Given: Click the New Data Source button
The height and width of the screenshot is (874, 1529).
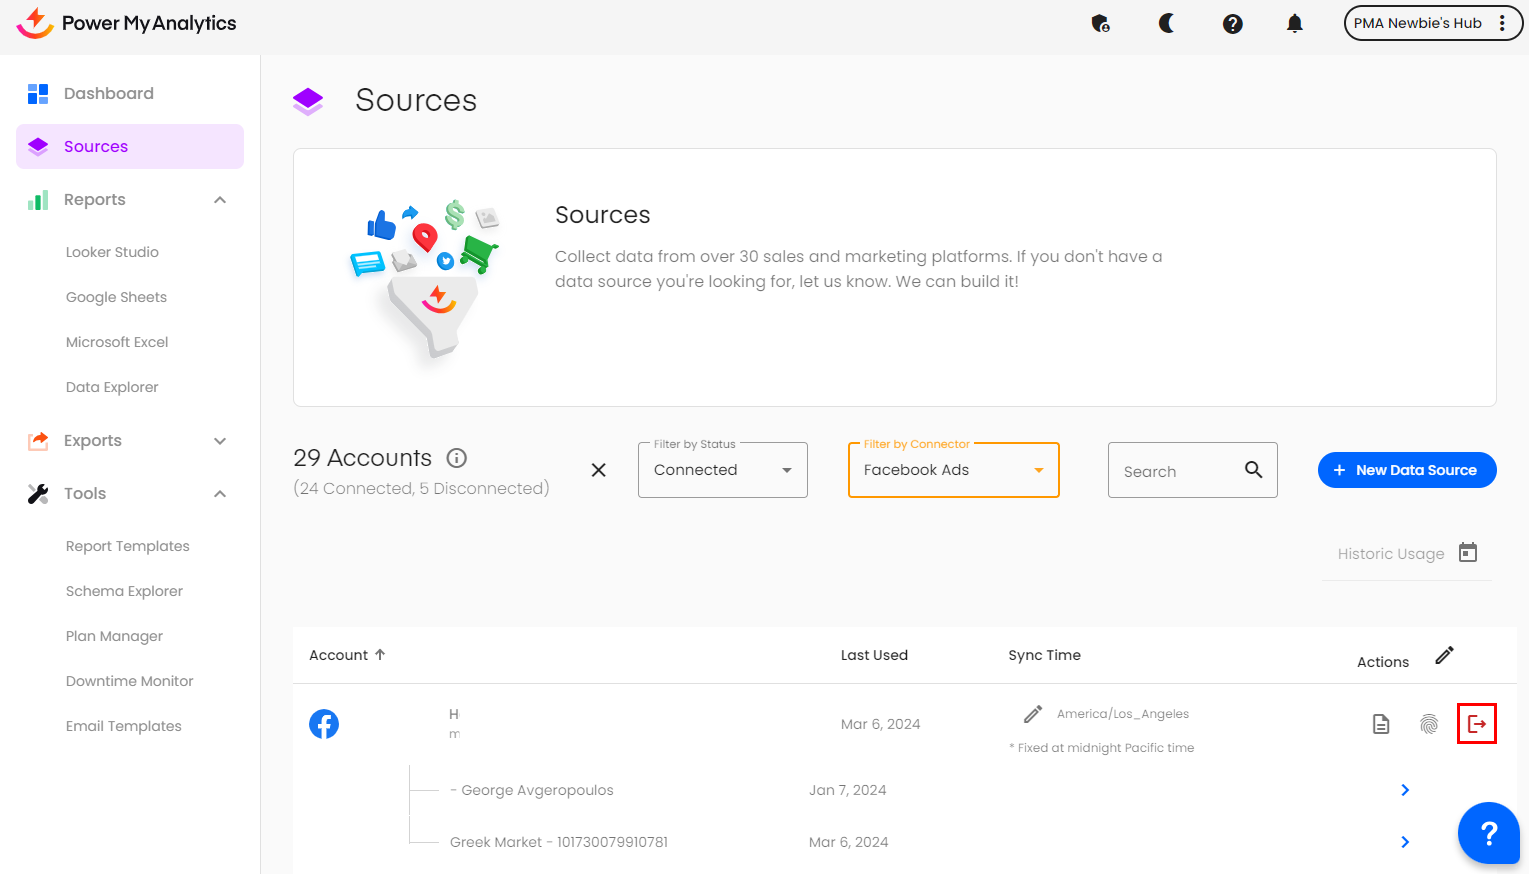Looking at the screenshot, I should tap(1406, 470).
